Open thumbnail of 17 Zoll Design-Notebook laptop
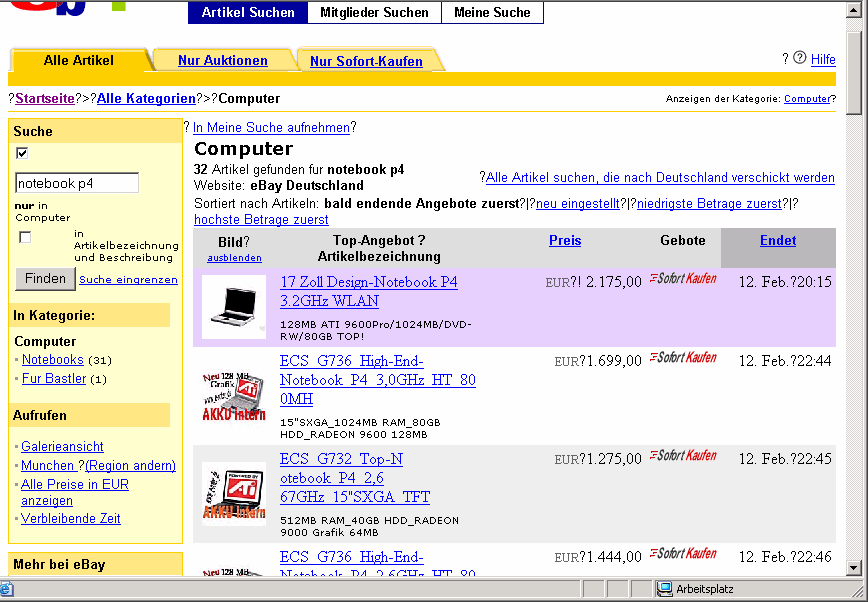Viewport: 868px width, 602px height. (234, 307)
